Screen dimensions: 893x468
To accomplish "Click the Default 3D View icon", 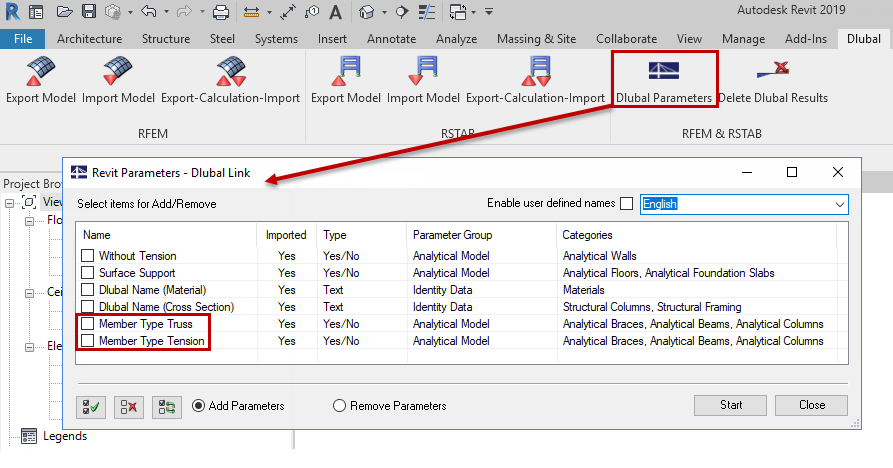I will pyautogui.click(x=367, y=12).
